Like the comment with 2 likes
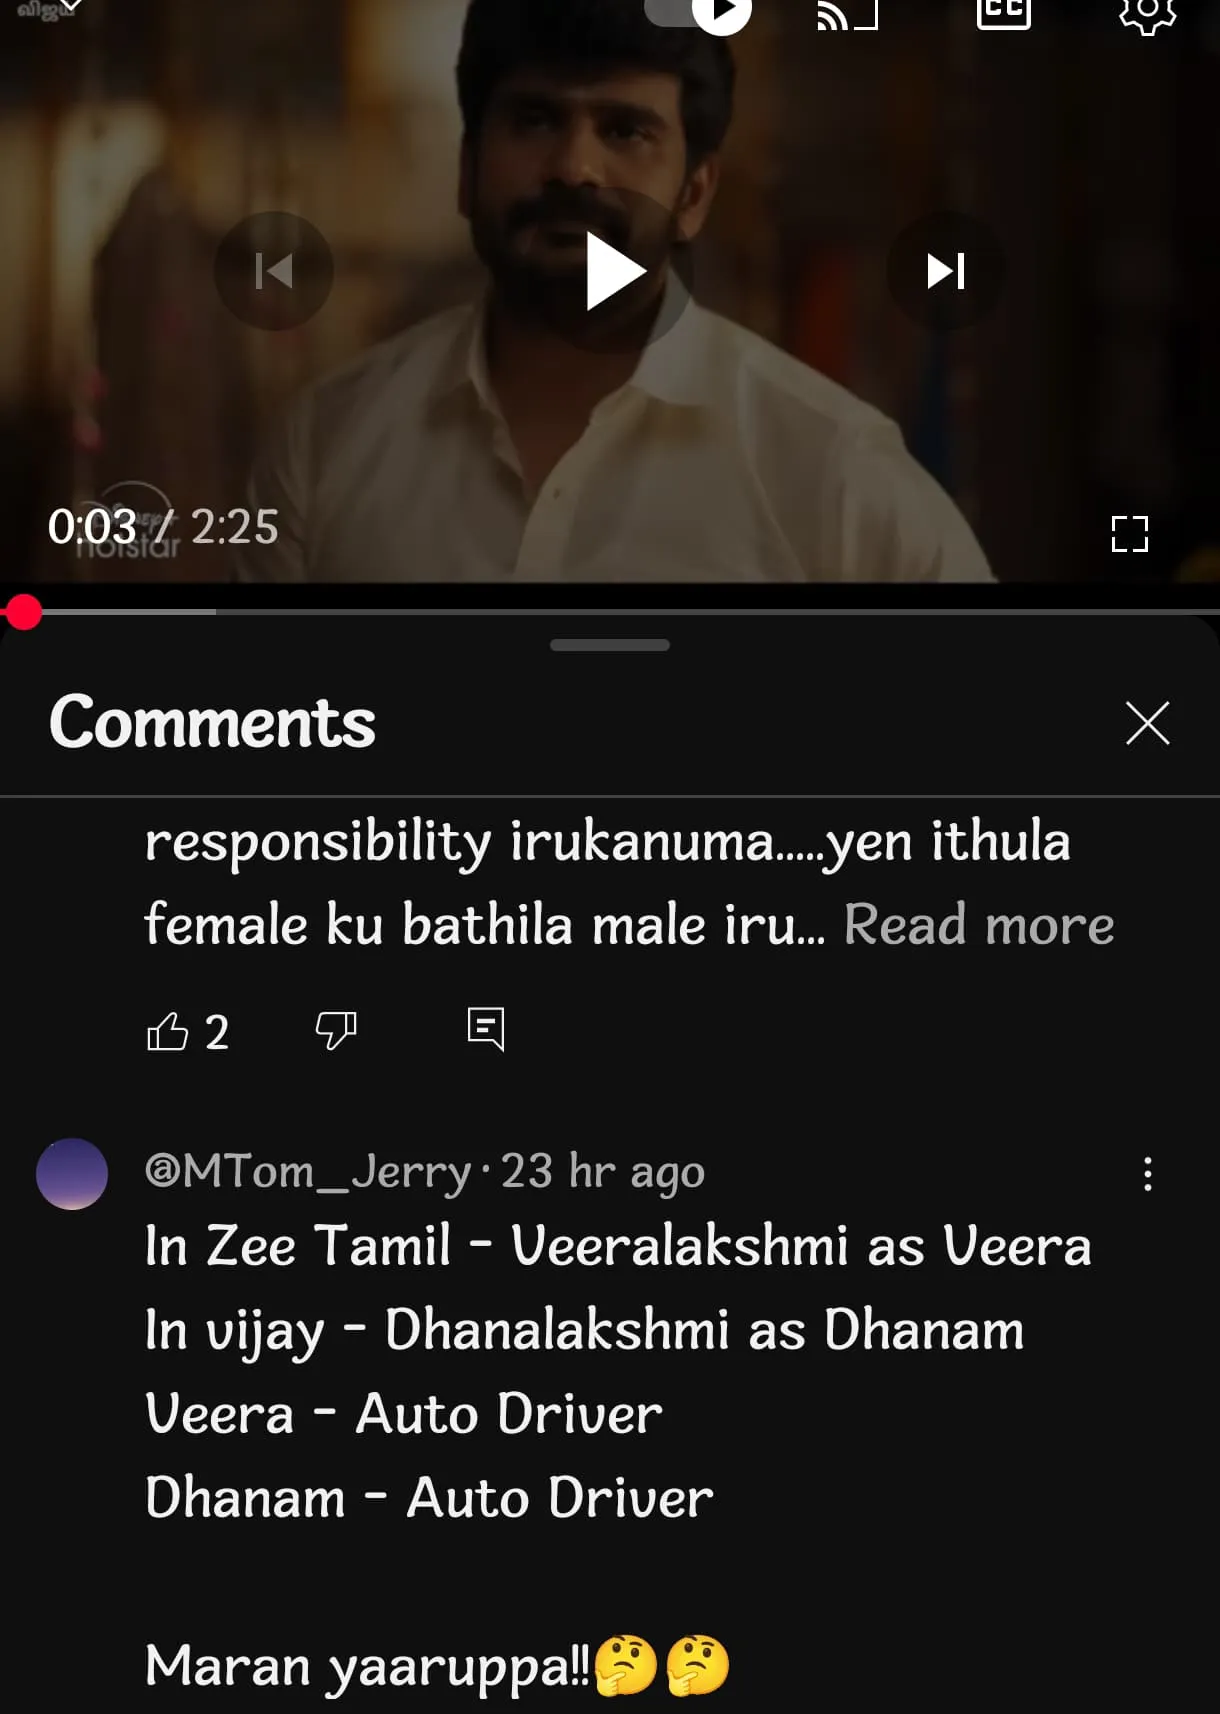Viewport: 1220px width, 1714px height. coord(168,1031)
